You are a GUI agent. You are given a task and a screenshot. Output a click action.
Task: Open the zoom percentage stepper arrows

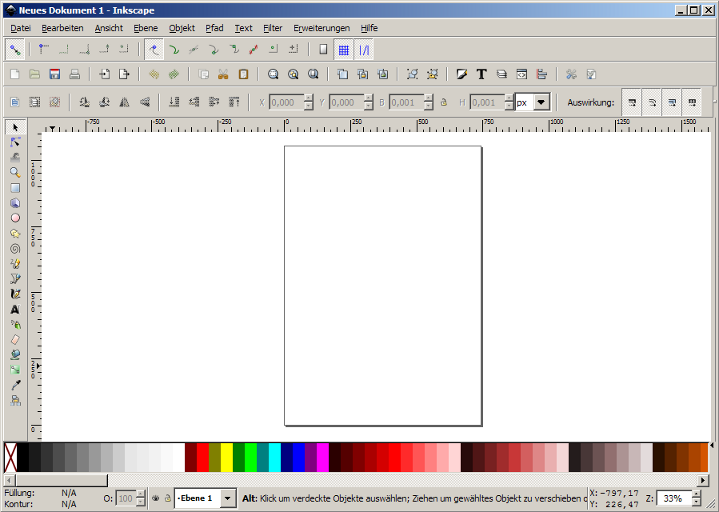[x=696, y=498]
